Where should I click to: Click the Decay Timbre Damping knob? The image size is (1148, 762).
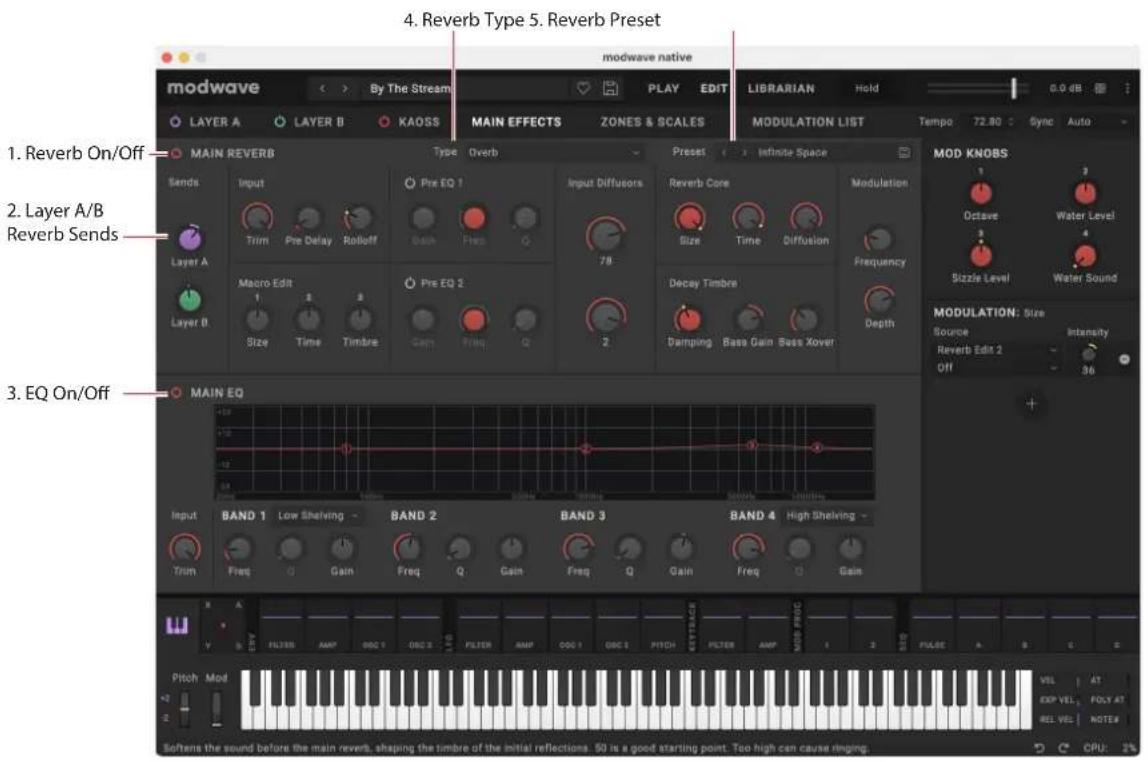coord(688,319)
